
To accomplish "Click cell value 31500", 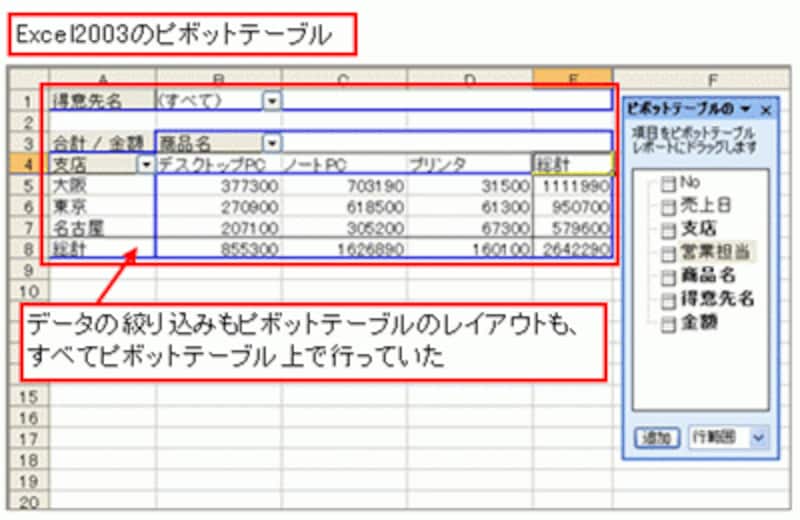I will click(x=469, y=186).
